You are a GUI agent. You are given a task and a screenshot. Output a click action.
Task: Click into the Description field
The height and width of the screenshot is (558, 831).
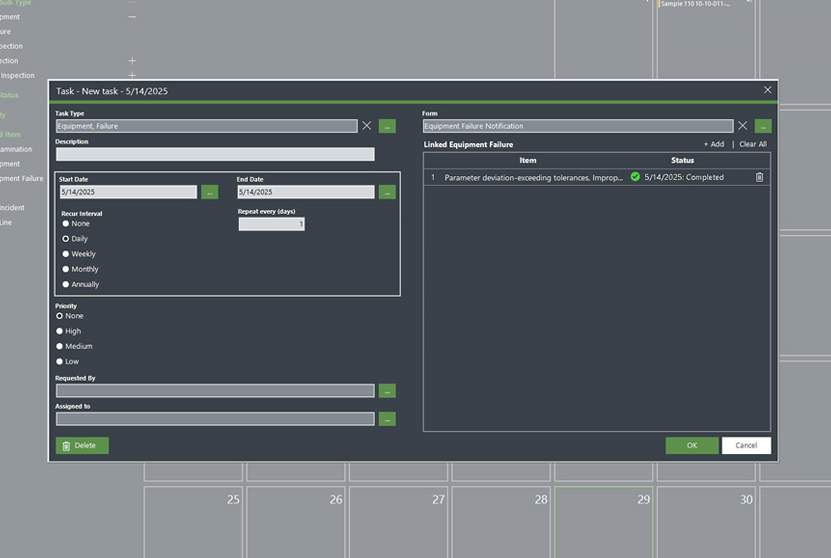(215, 154)
